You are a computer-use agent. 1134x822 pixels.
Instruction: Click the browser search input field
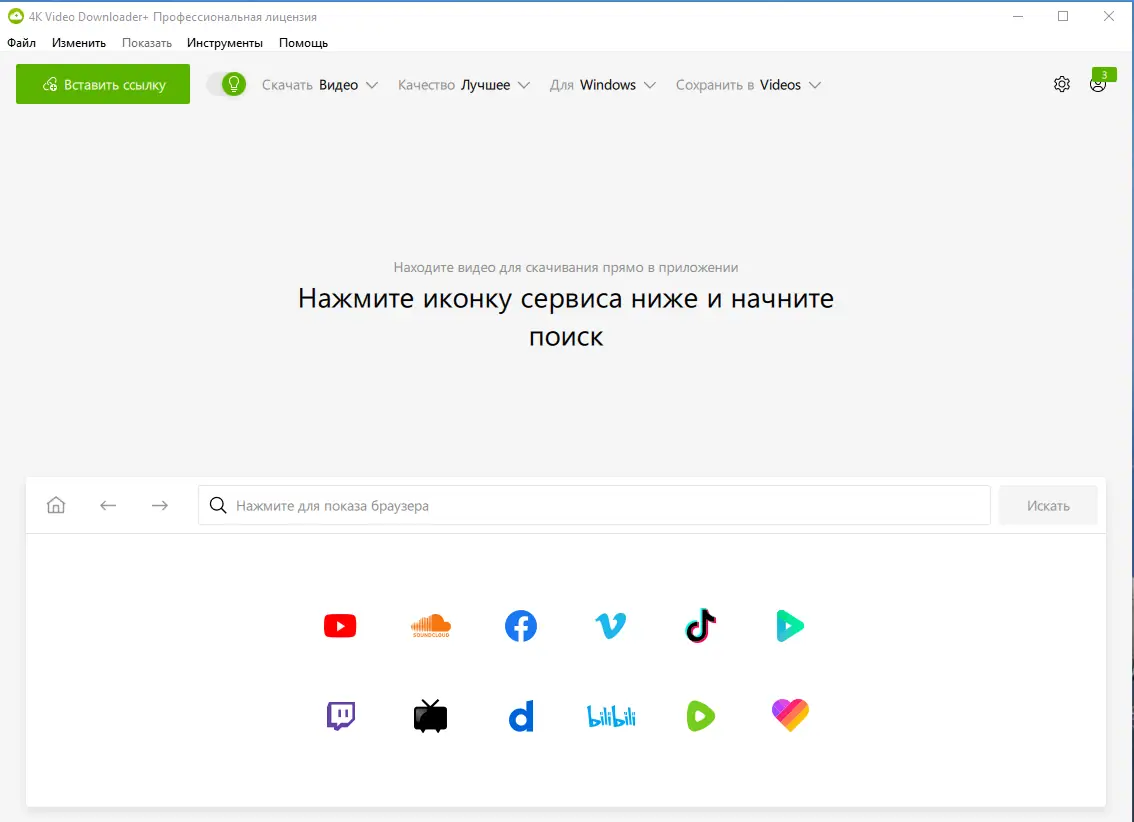[x=595, y=505]
